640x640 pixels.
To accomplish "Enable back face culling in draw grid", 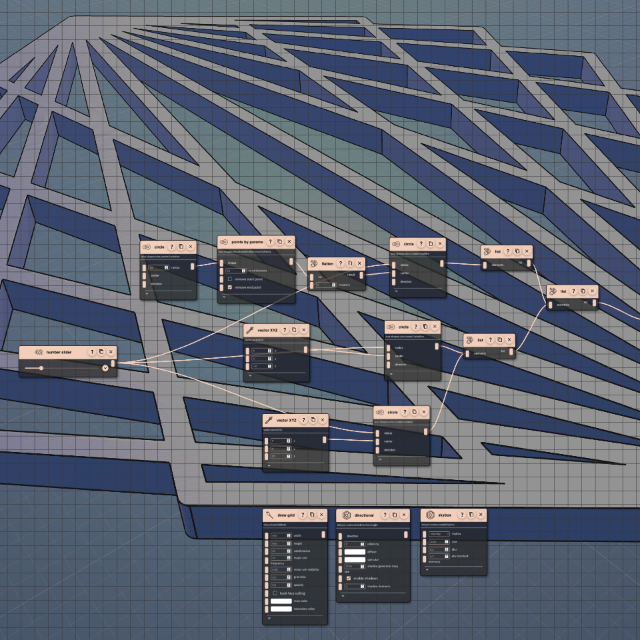I will (x=275, y=593).
